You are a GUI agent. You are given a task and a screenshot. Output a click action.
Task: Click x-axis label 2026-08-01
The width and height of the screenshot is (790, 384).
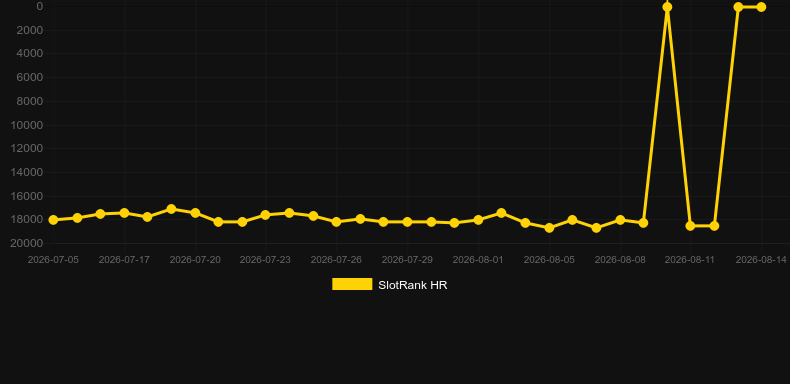478,260
